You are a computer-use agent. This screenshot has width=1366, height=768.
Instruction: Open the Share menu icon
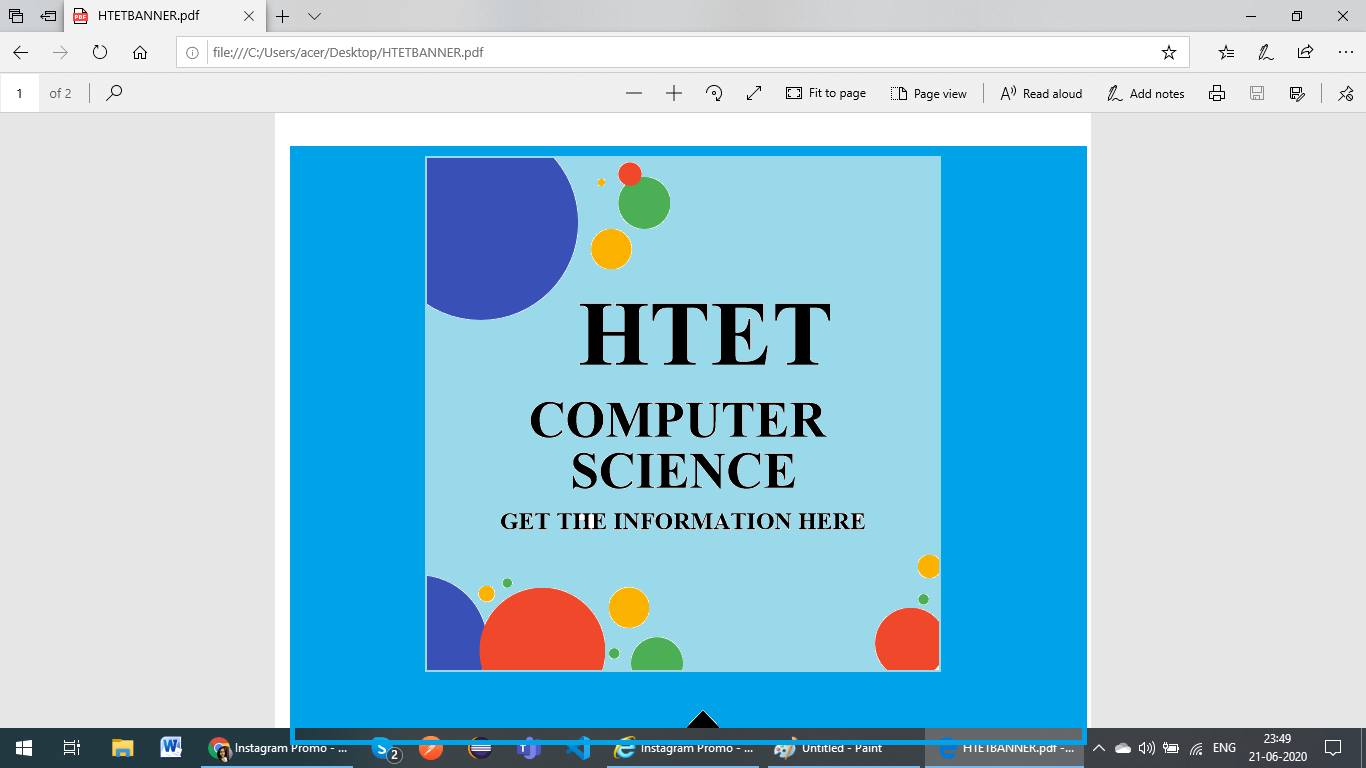tap(1305, 52)
